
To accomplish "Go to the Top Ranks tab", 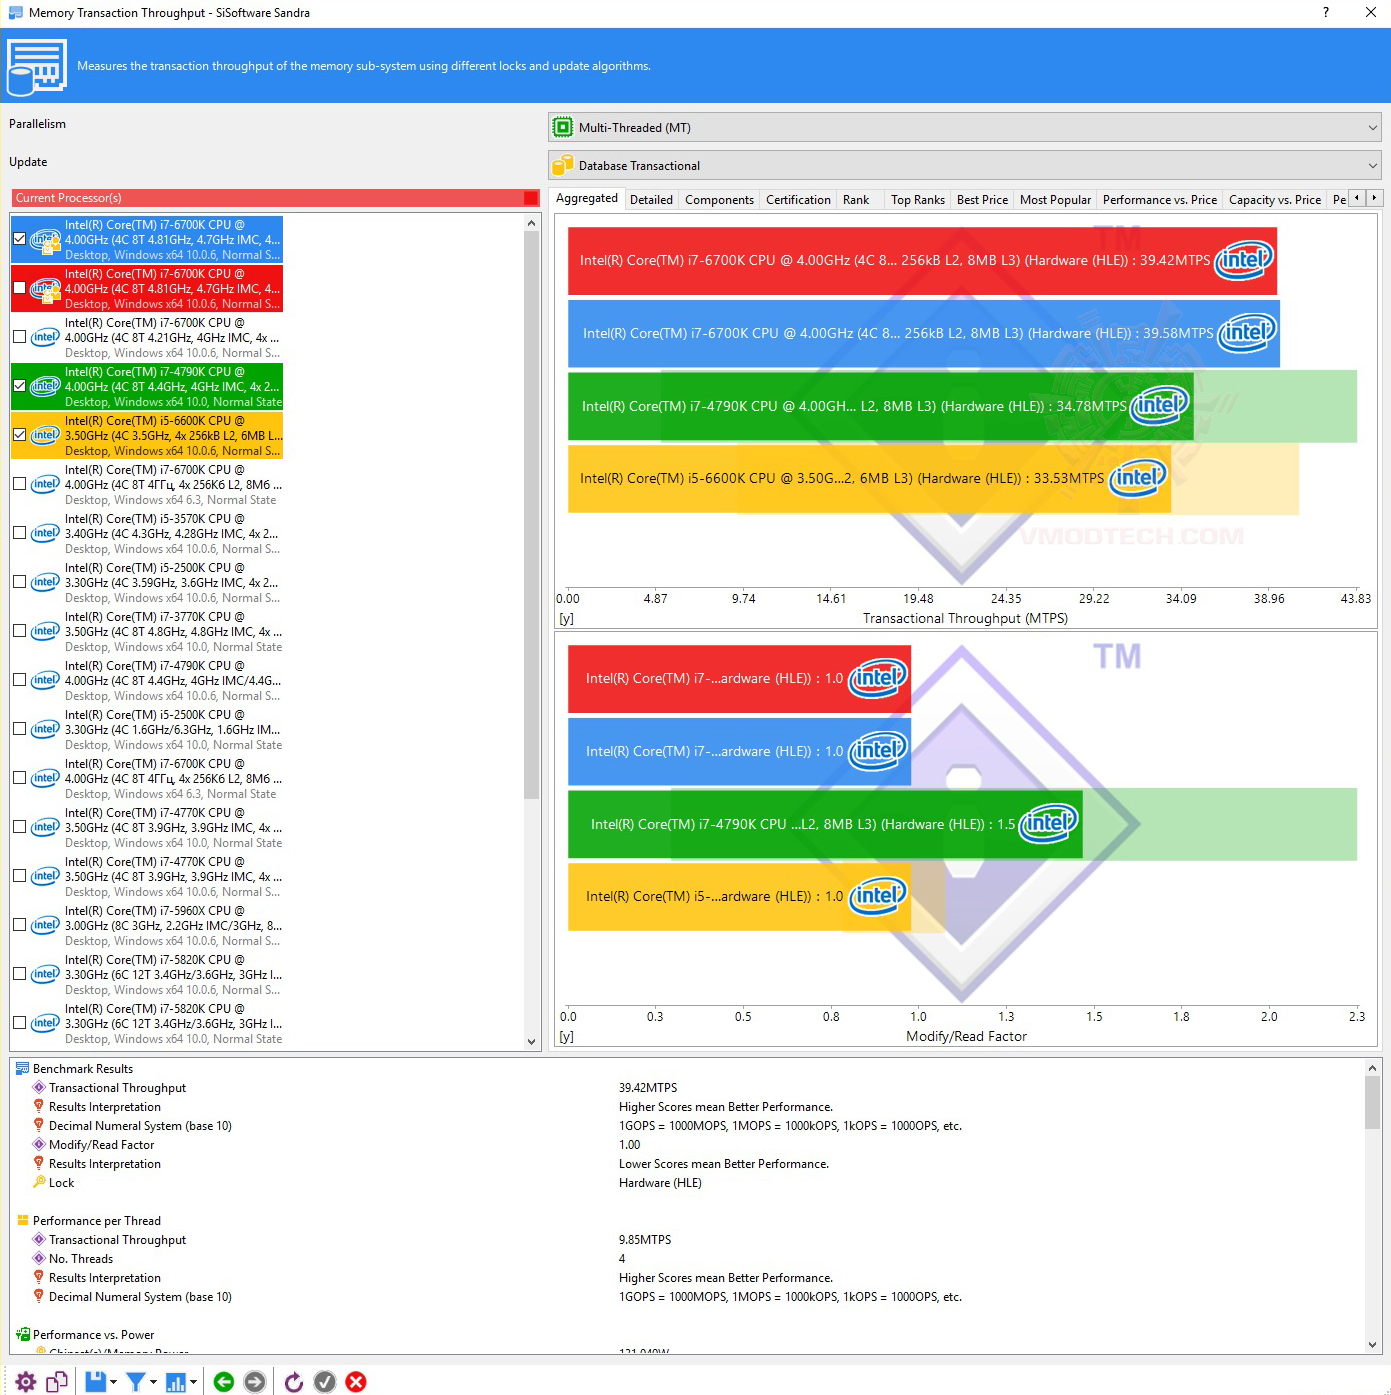I will coord(918,200).
